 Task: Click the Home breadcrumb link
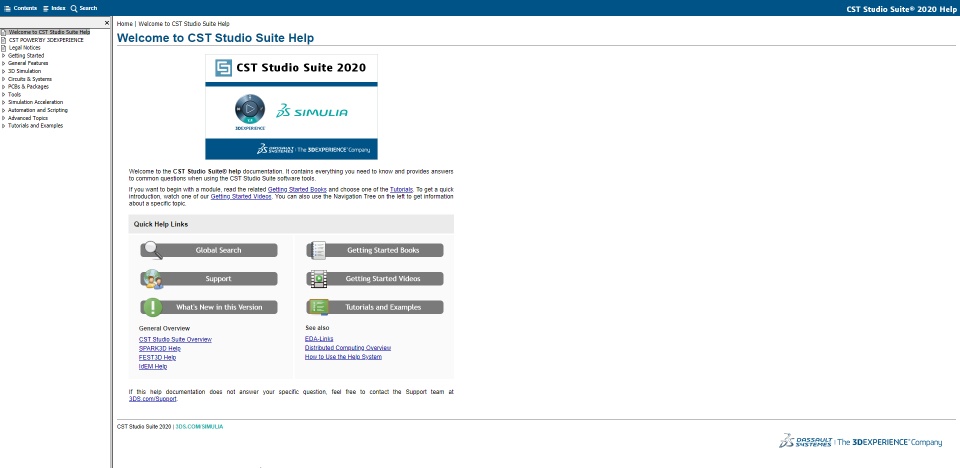124,24
